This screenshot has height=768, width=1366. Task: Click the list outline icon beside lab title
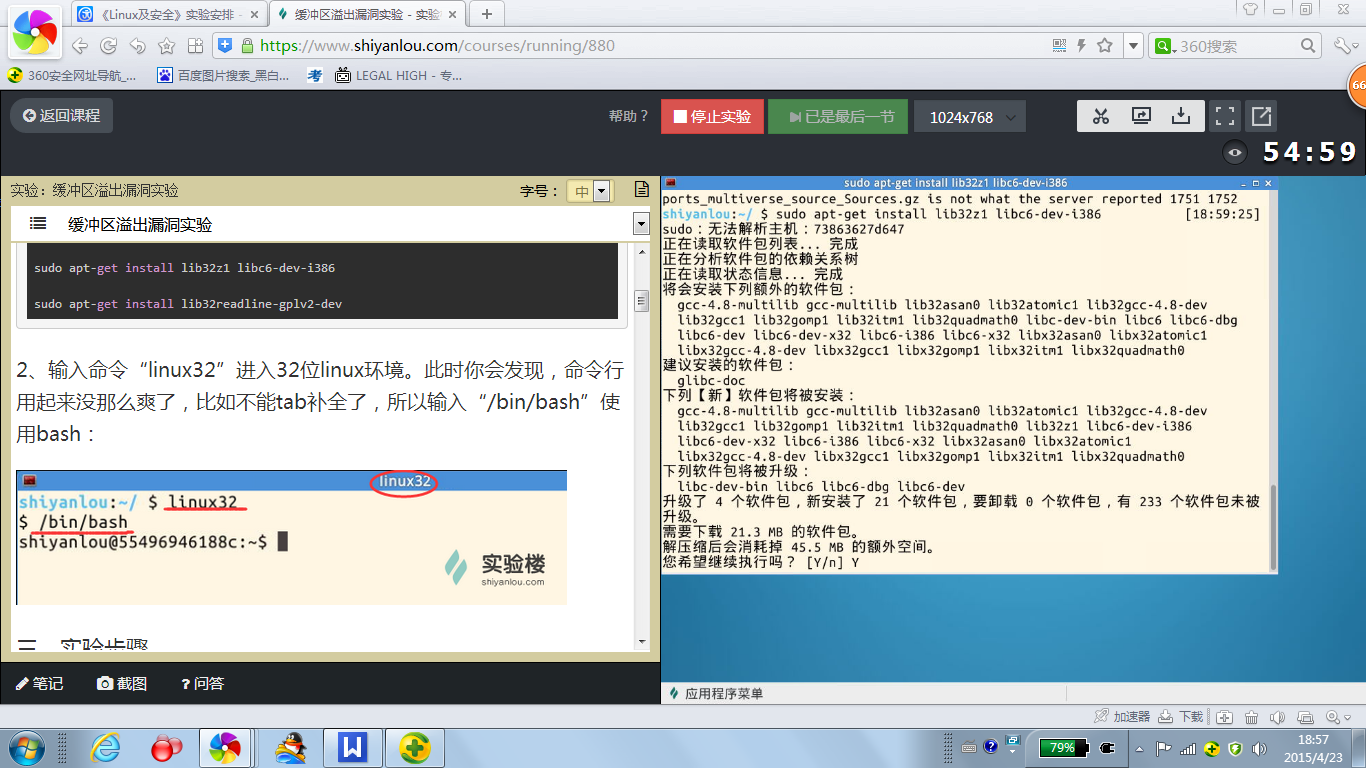tap(38, 224)
